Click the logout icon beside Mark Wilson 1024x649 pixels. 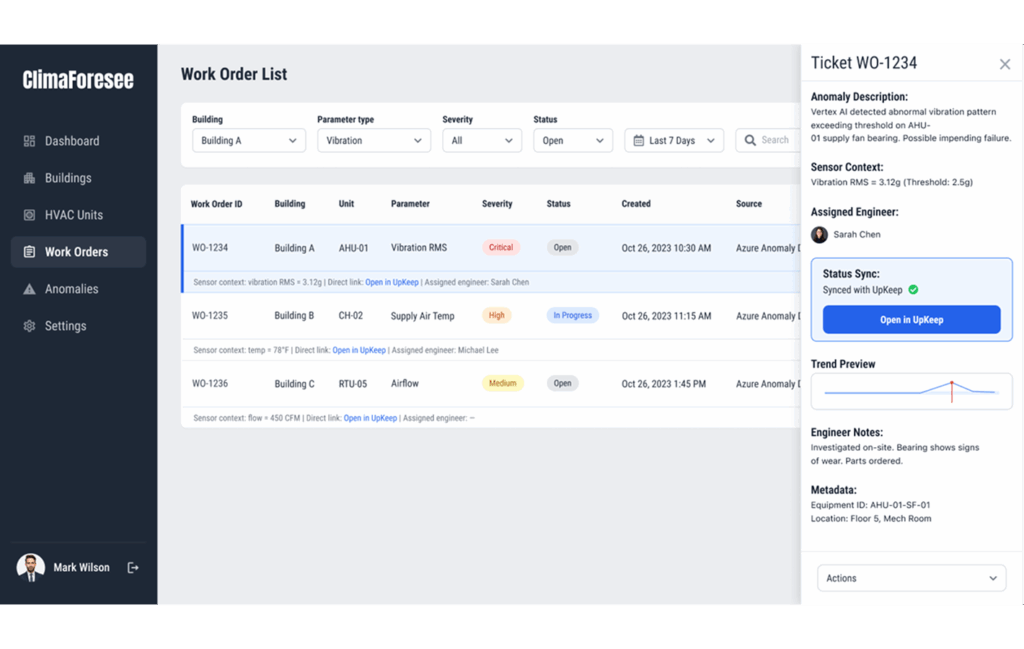tap(133, 568)
